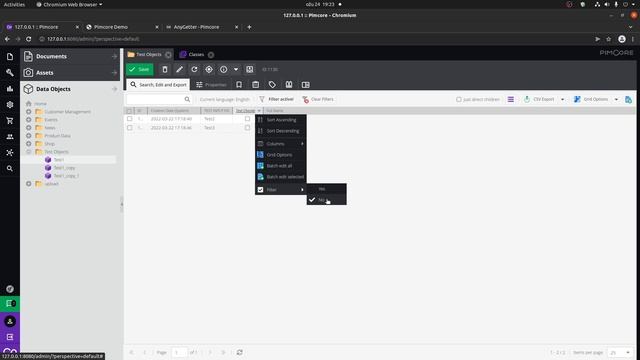This screenshot has width=640, height=360.
Task: Open the clipboard schedule tab icon
Action: point(256,84)
